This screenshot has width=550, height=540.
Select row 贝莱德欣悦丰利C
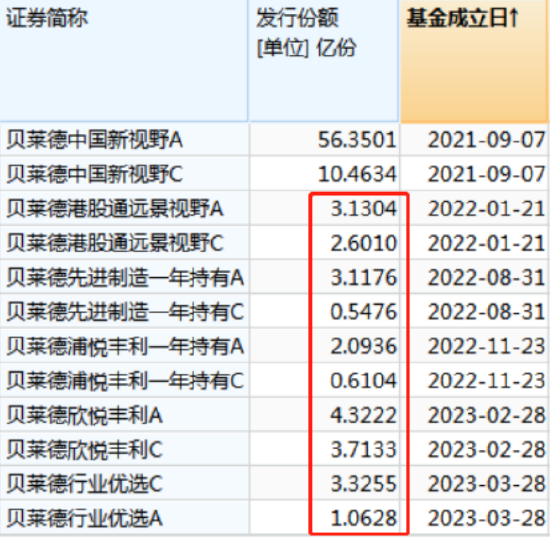click(275, 449)
